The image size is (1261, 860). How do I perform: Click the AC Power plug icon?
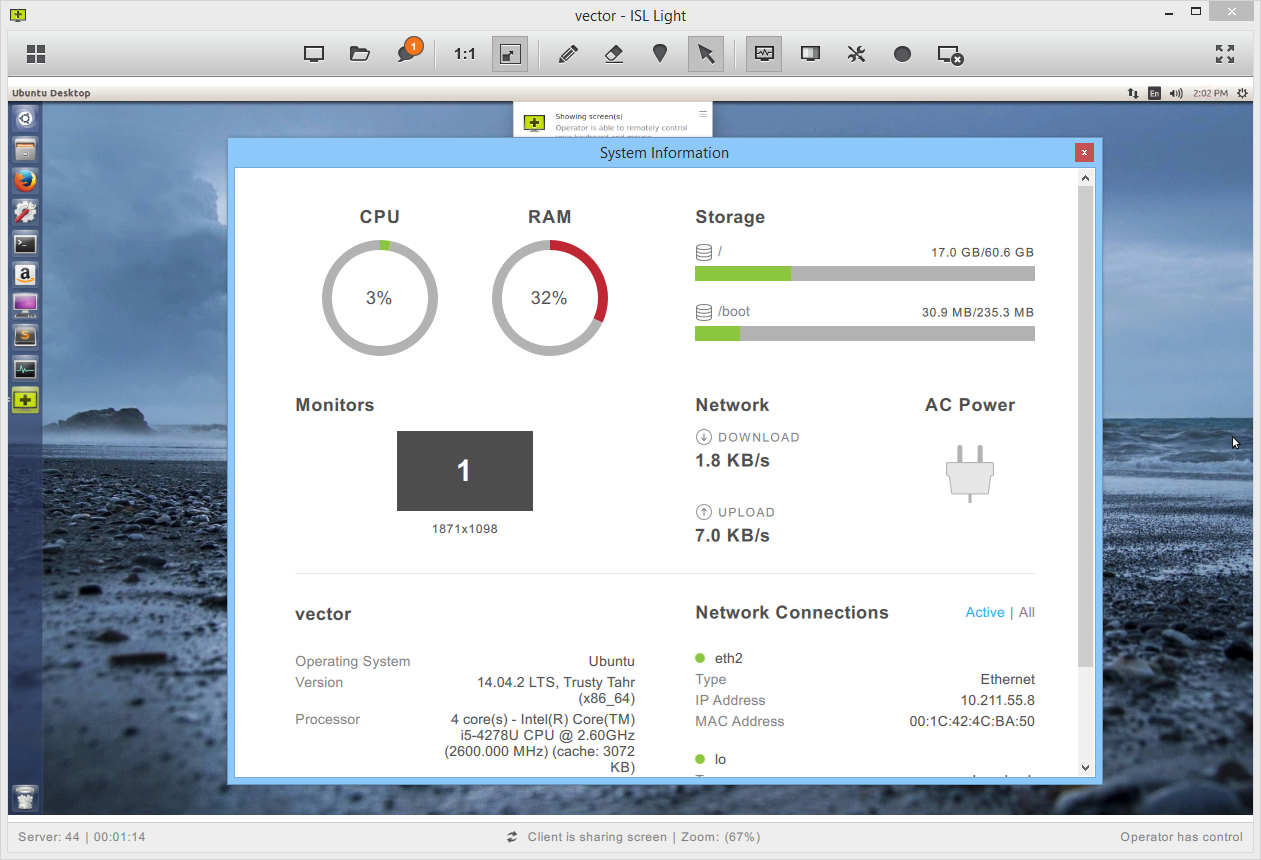pyautogui.click(x=970, y=473)
